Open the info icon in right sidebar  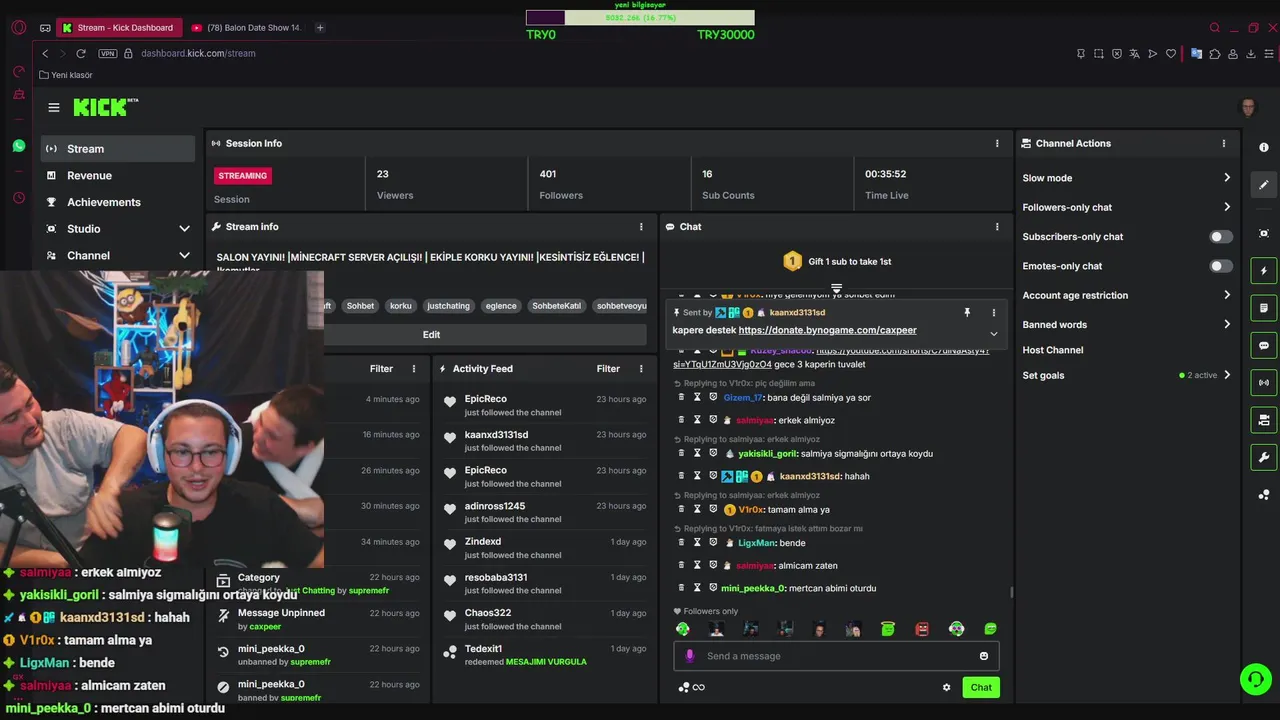click(x=1264, y=147)
